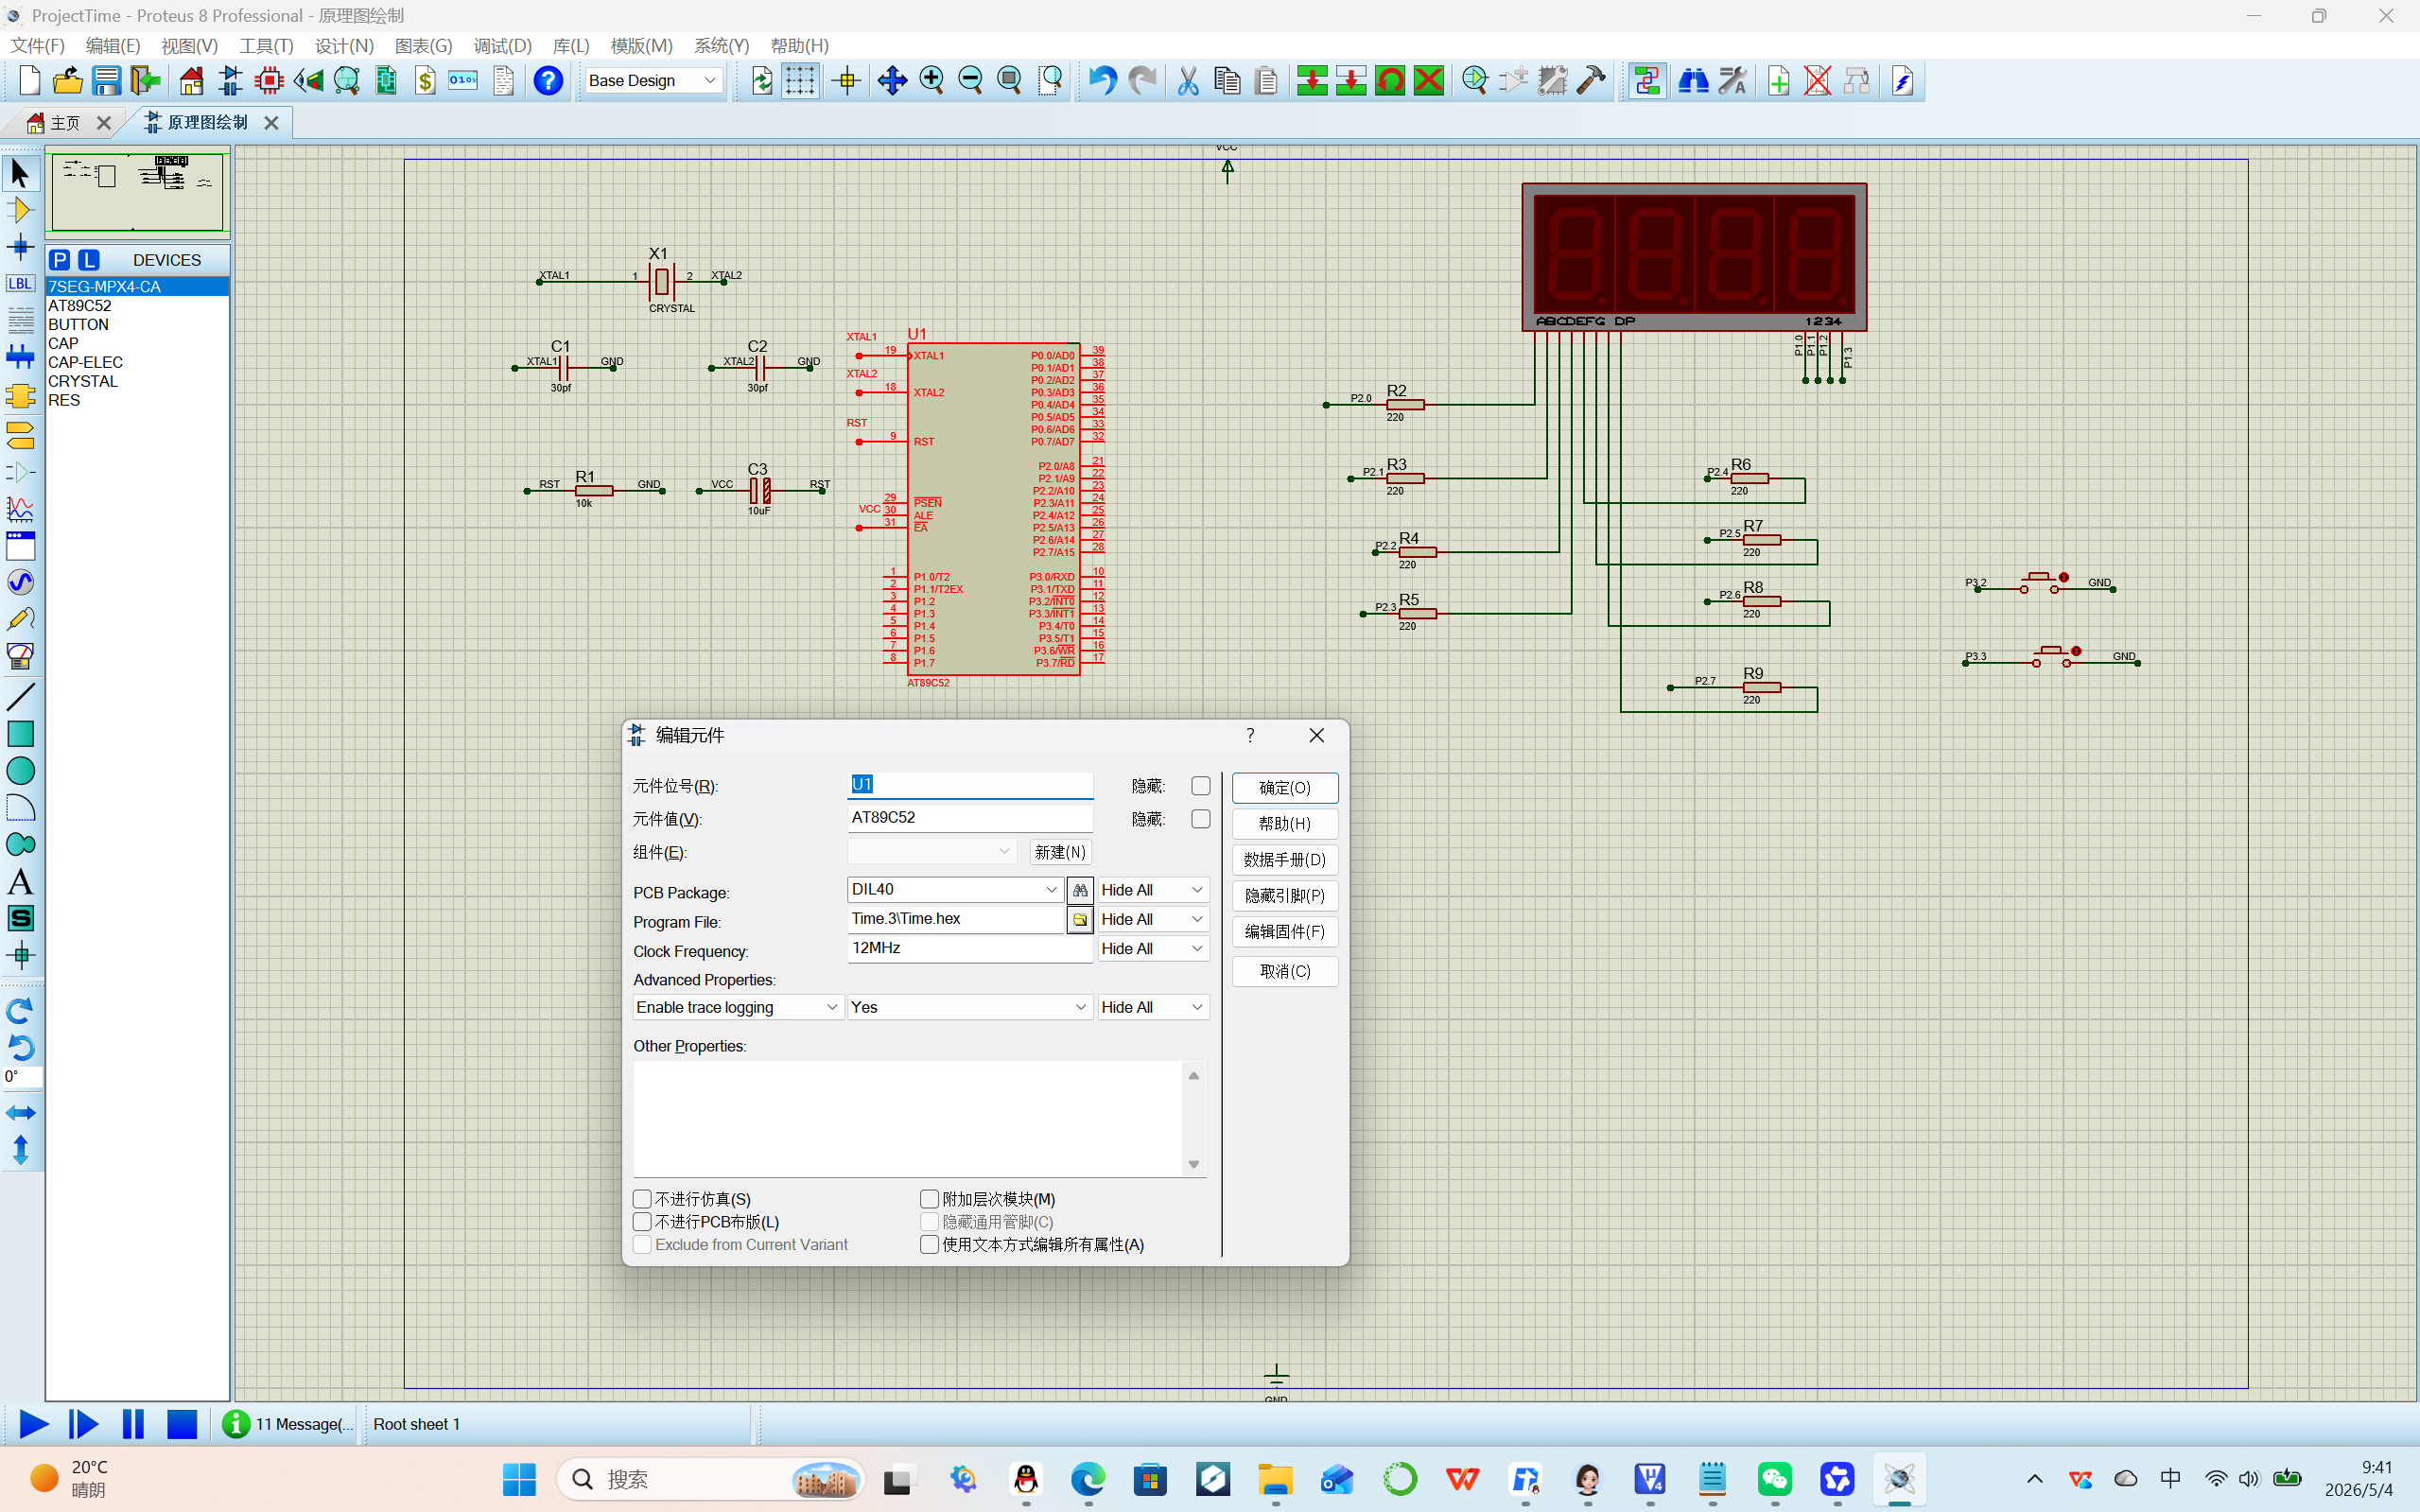Click the Undo arrow in toolbar

point(1102,80)
